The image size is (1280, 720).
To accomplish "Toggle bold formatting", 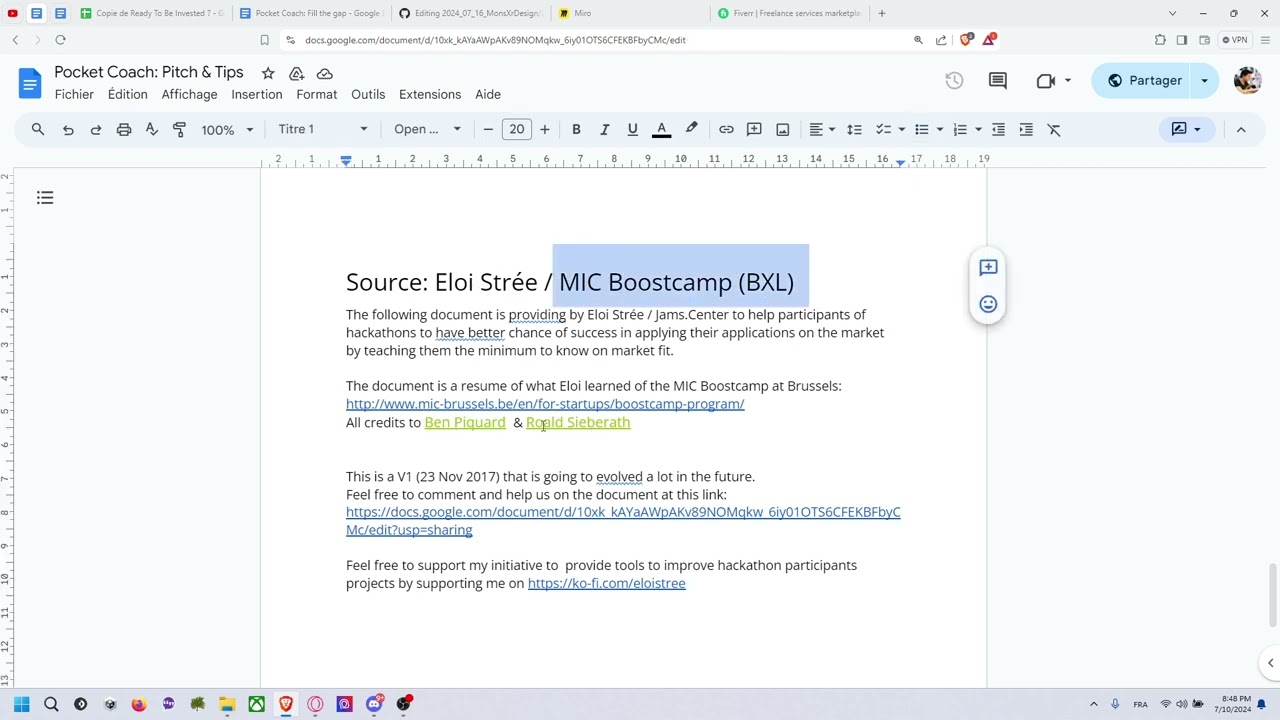I will 576,129.
